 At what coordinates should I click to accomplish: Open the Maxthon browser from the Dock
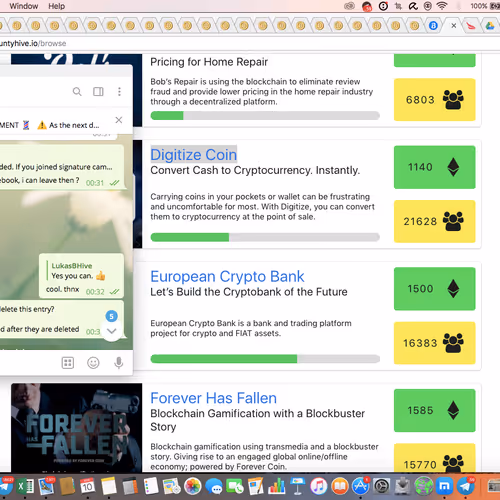(444, 487)
